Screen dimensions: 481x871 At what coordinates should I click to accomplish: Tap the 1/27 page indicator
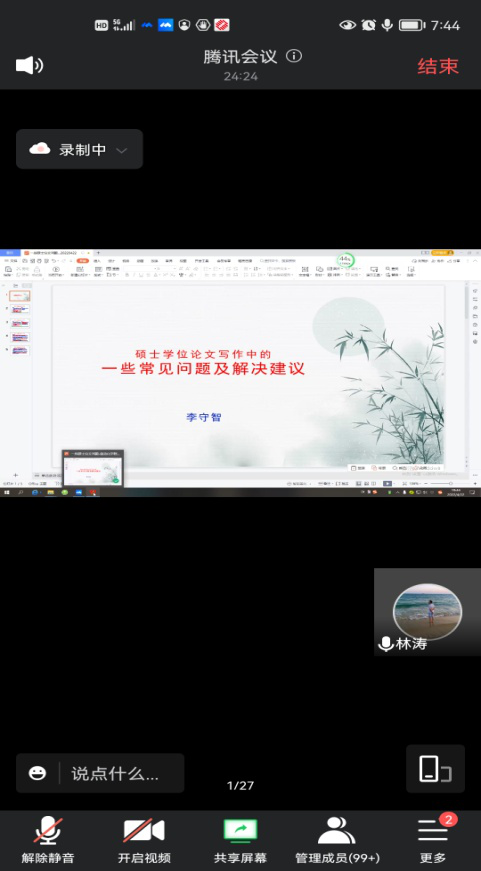tap(240, 785)
